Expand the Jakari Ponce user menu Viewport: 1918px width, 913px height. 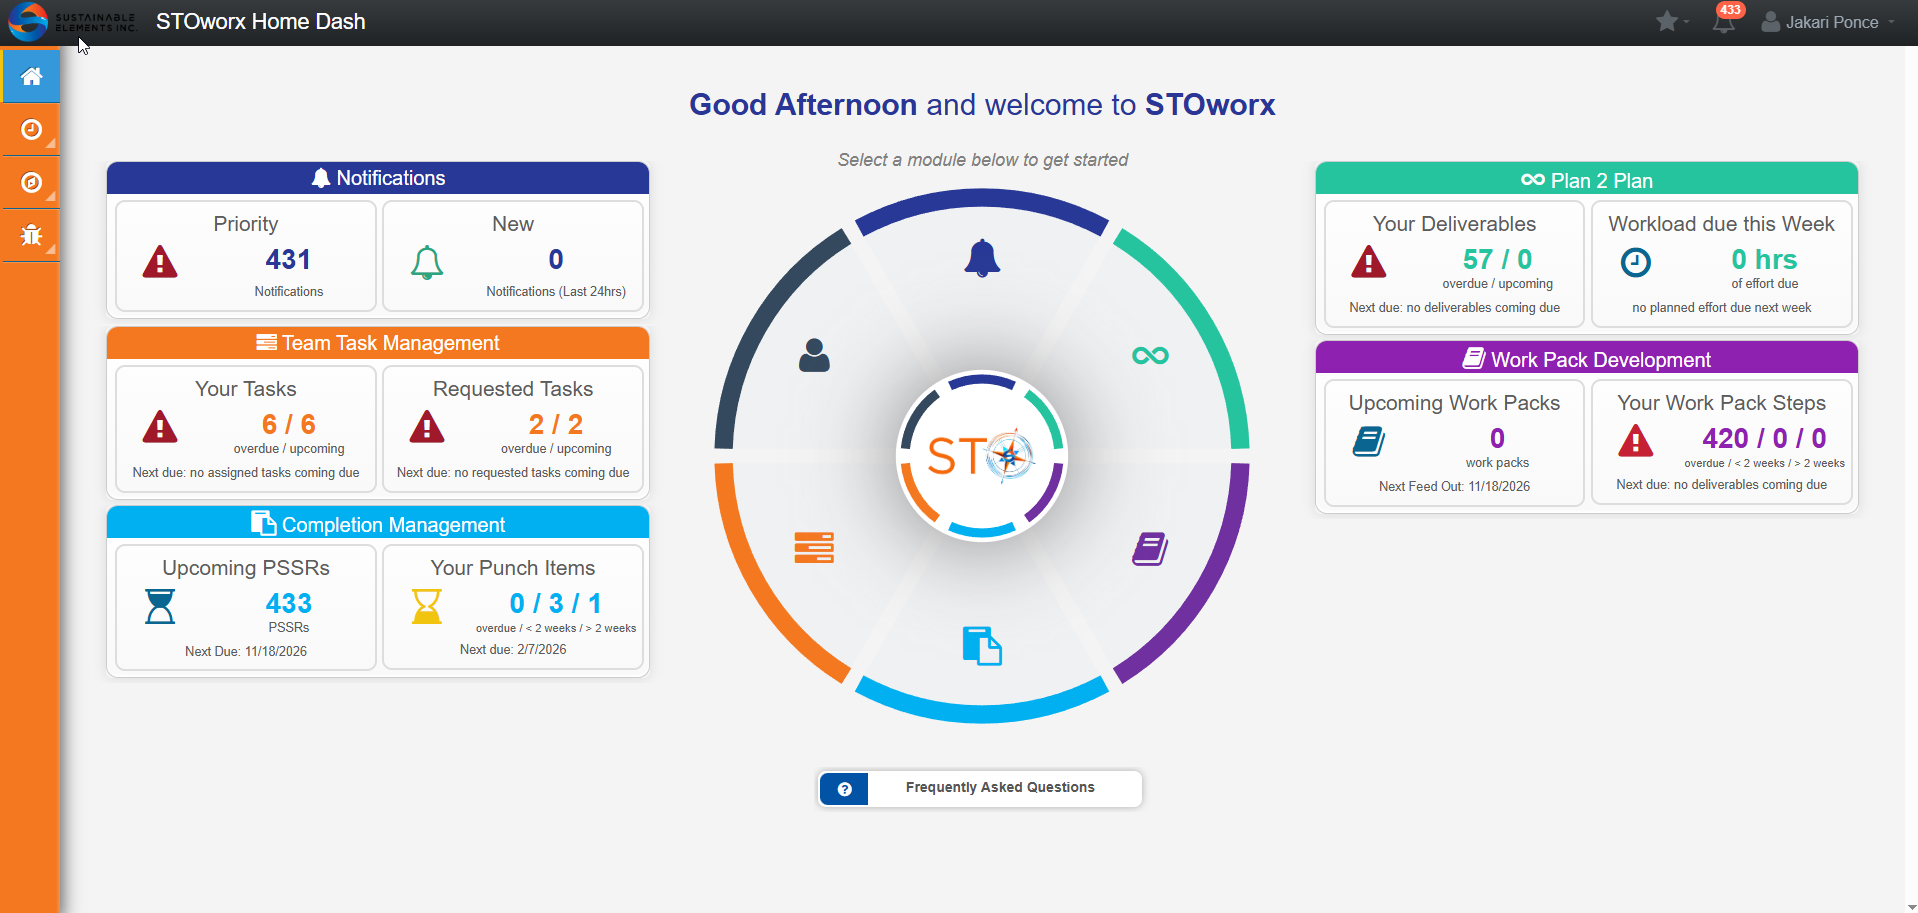(x=1828, y=22)
